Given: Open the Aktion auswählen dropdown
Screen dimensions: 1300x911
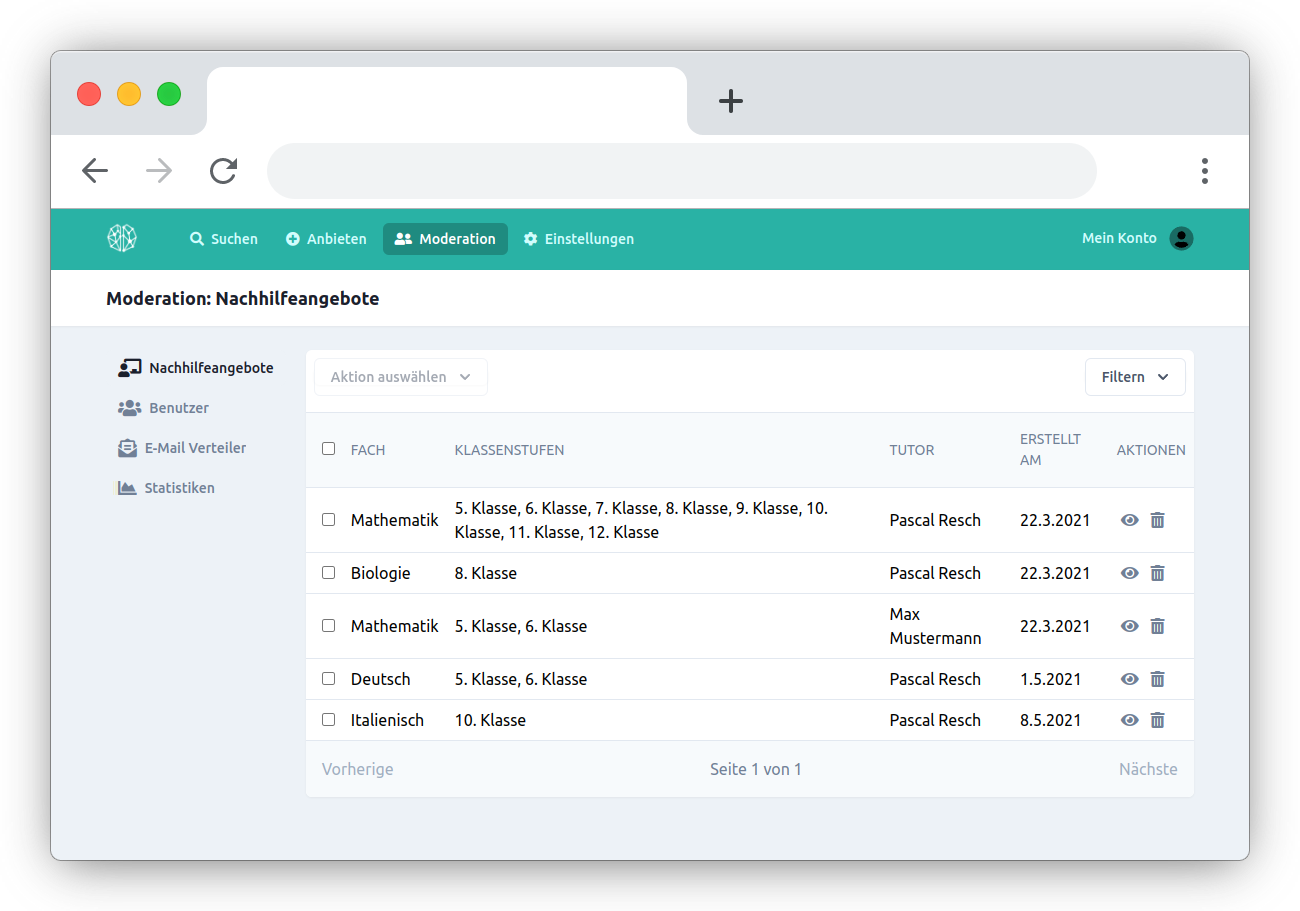Looking at the screenshot, I should 400,377.
